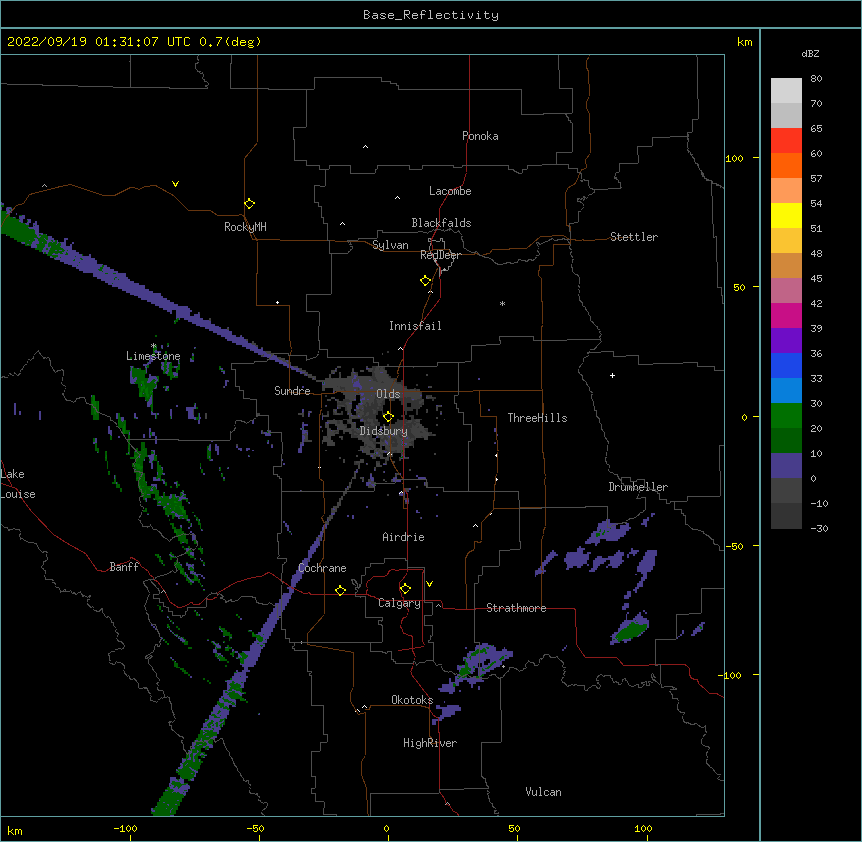Click the -100 tick label on right vertical axis

coord(731,675)
